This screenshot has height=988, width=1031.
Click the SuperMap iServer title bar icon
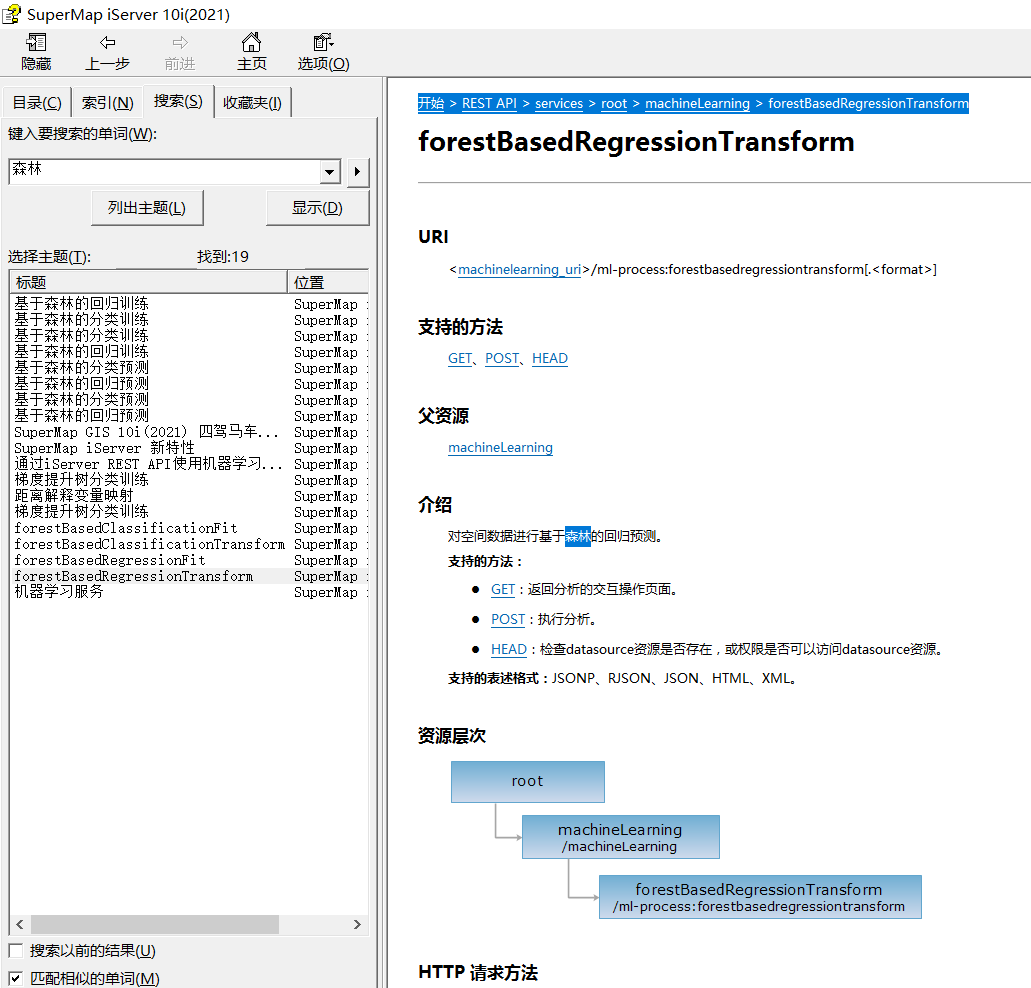(11, 14)
